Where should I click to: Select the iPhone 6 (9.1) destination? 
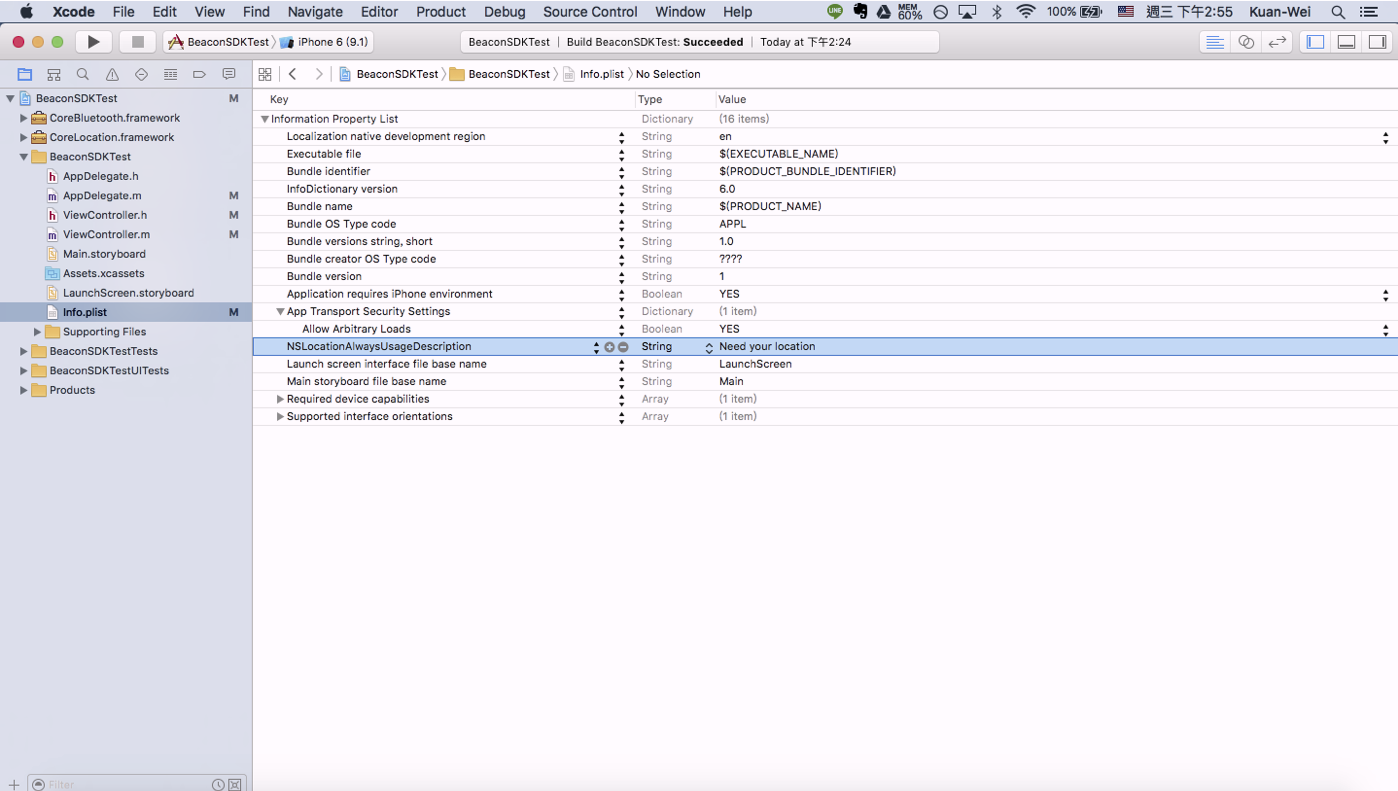(324, 42)
